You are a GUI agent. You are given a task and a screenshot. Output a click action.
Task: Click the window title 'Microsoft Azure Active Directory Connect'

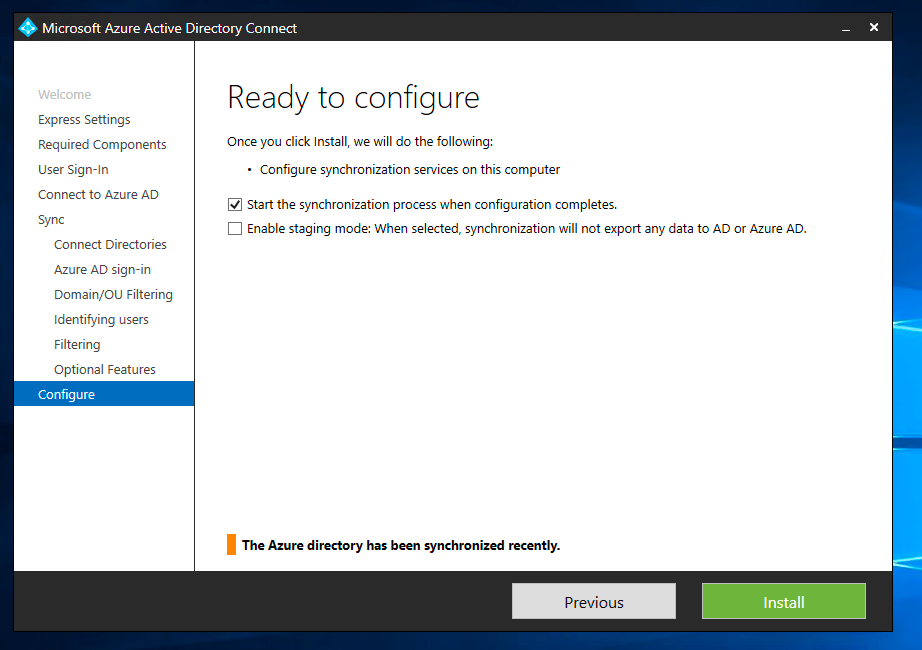[x=169, y=28]
